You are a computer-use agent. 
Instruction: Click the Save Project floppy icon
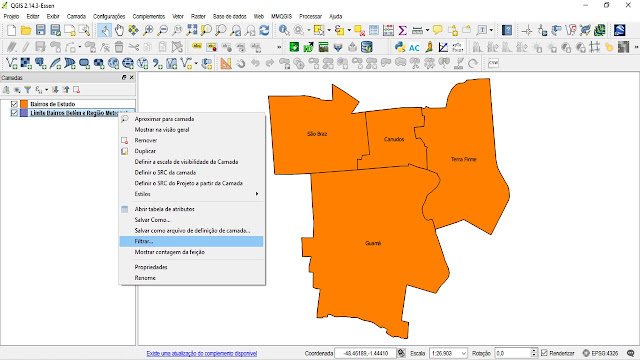click(x=40, y=30)
